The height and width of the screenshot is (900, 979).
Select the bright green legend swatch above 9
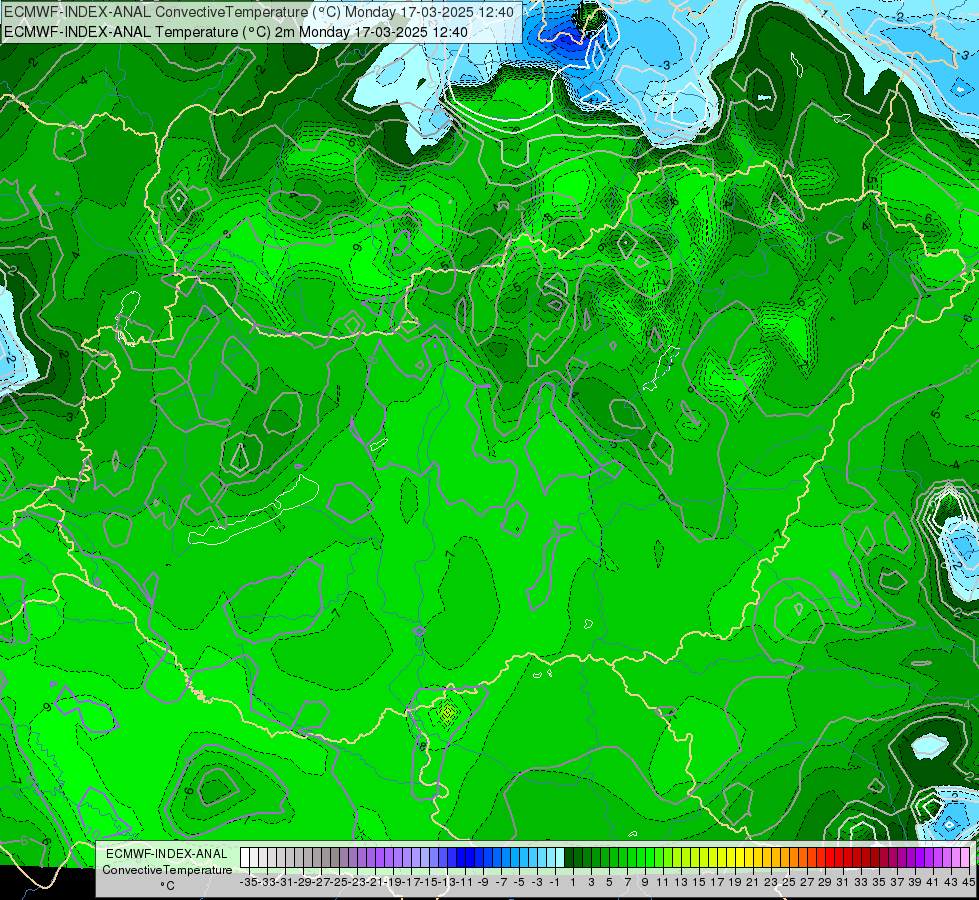(641, 858)
